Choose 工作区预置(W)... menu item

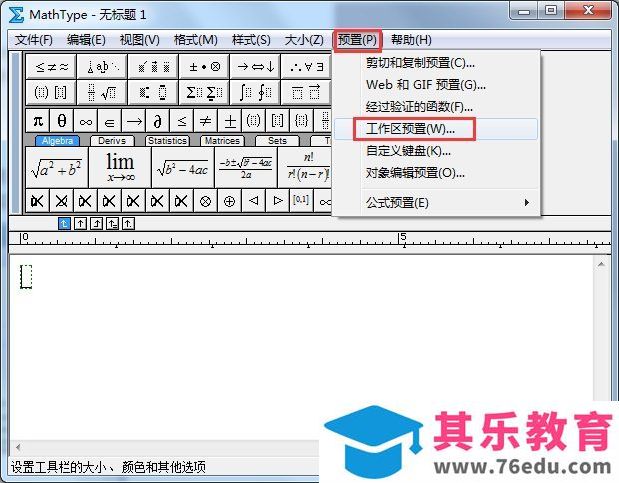[x=436, y=129]
